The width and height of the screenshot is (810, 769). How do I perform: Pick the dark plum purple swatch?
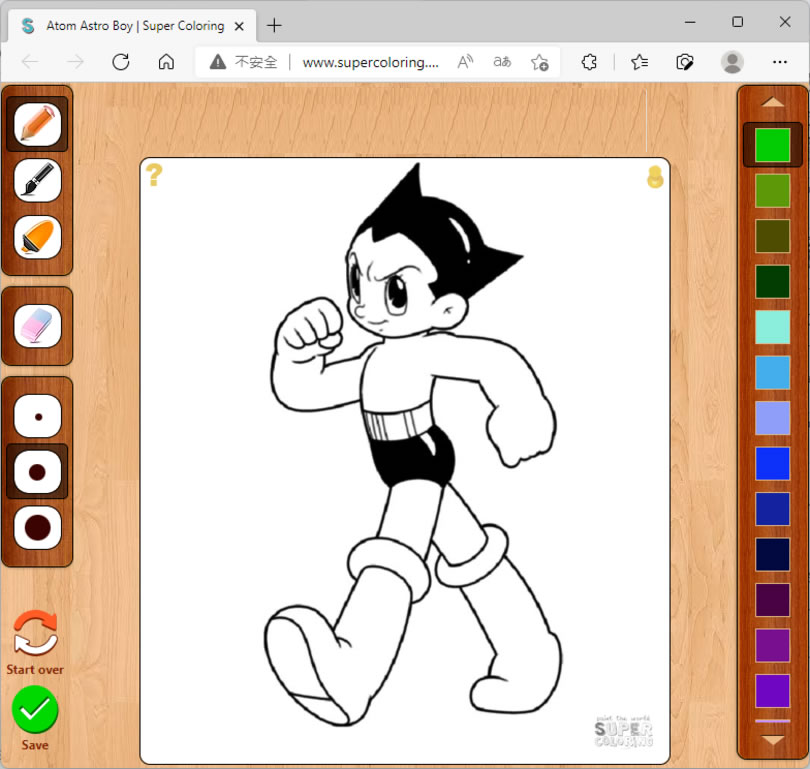(772, 600)
